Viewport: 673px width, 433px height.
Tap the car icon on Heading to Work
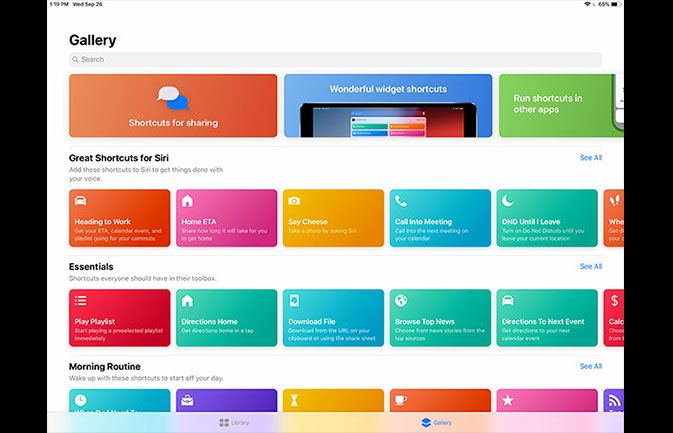click(x=80, y=201)
